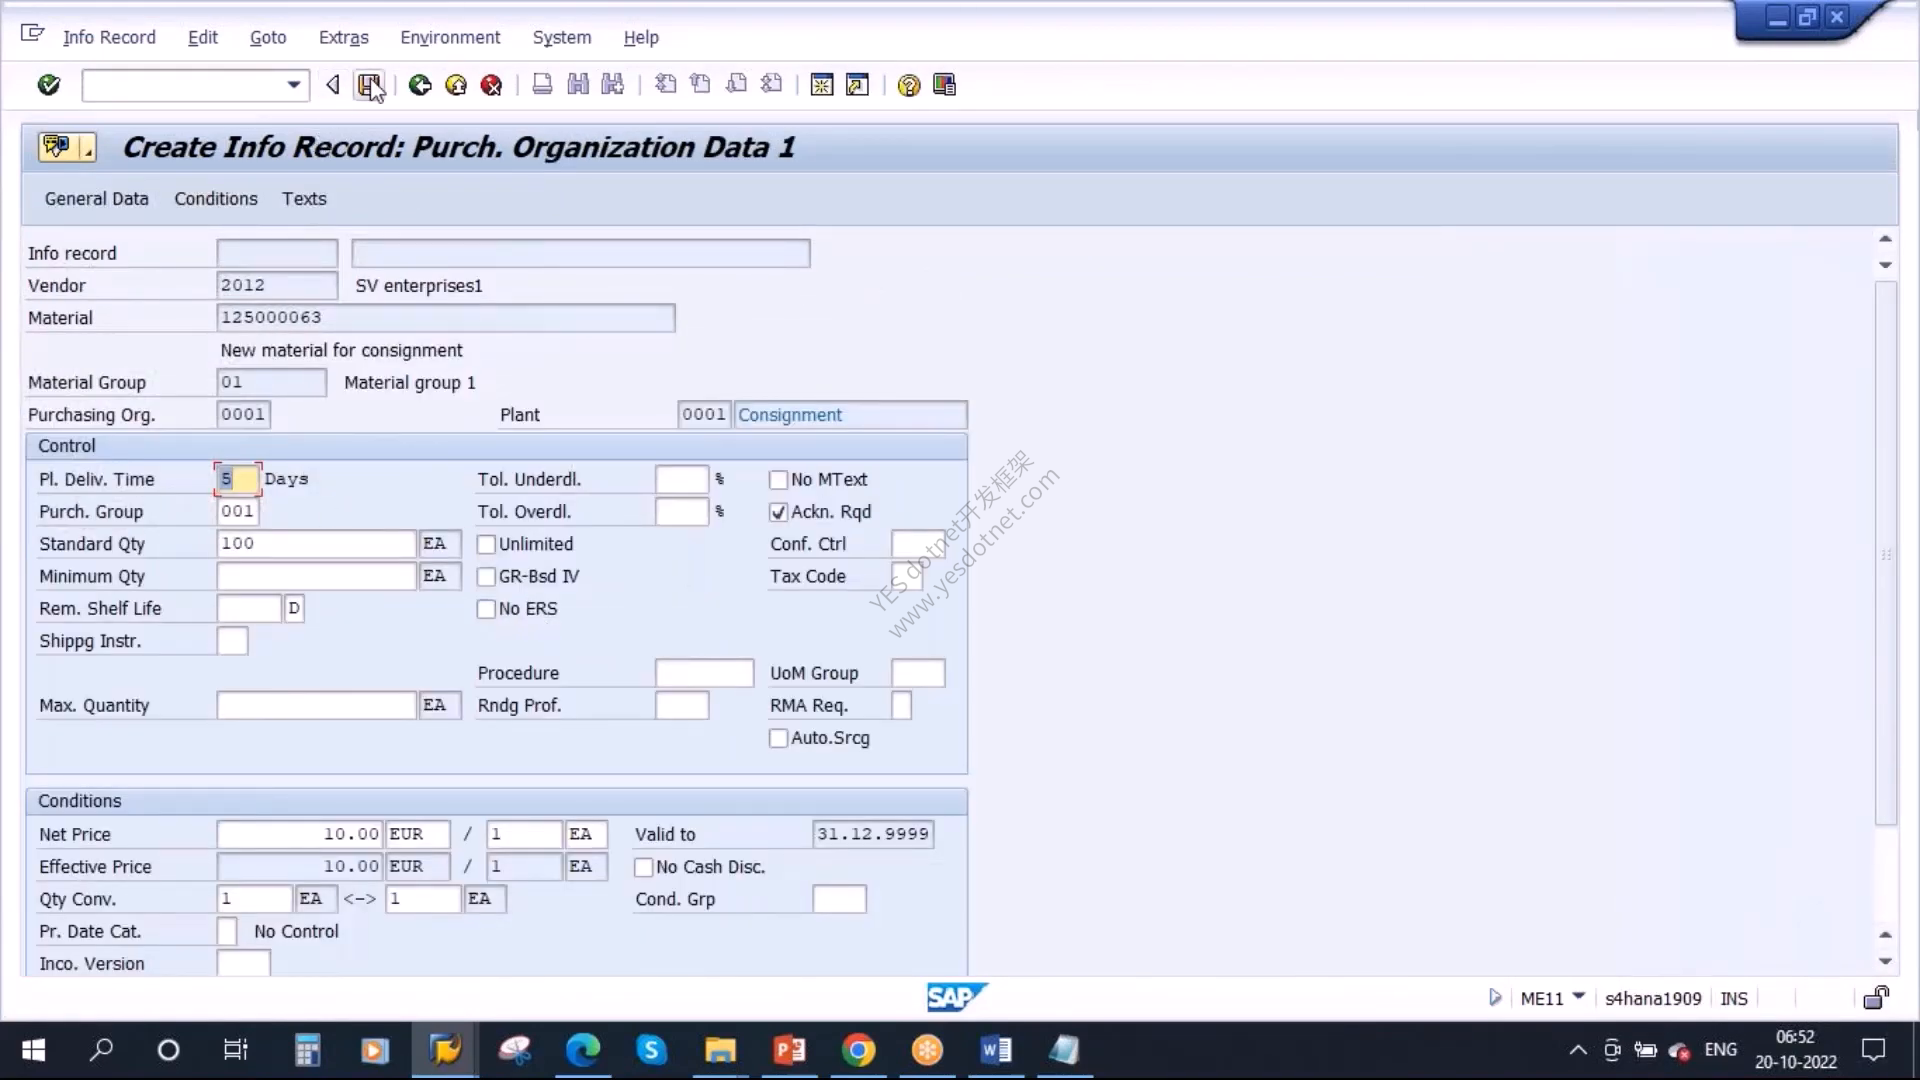Click the status bar play triangle icon

pos(1495,997)
